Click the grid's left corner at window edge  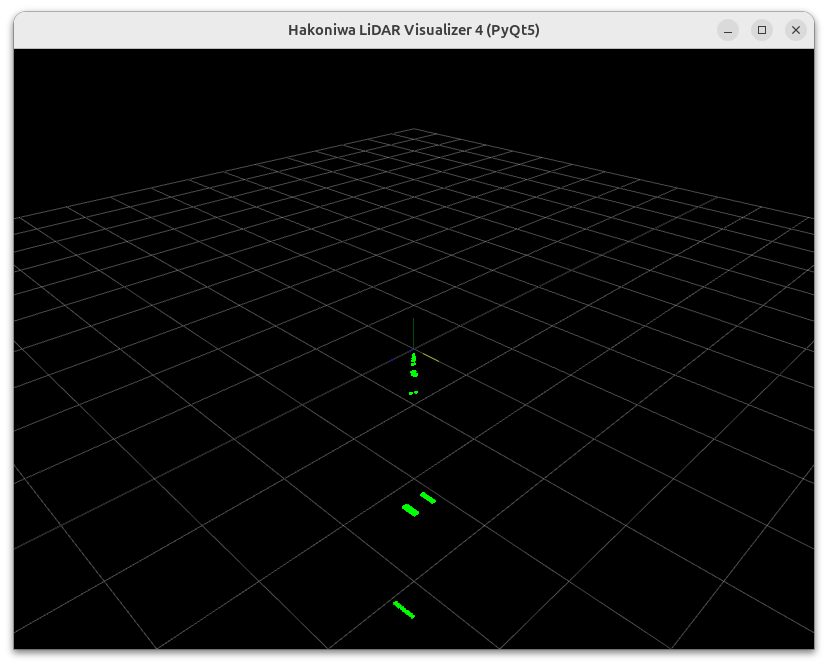(17, 217)
